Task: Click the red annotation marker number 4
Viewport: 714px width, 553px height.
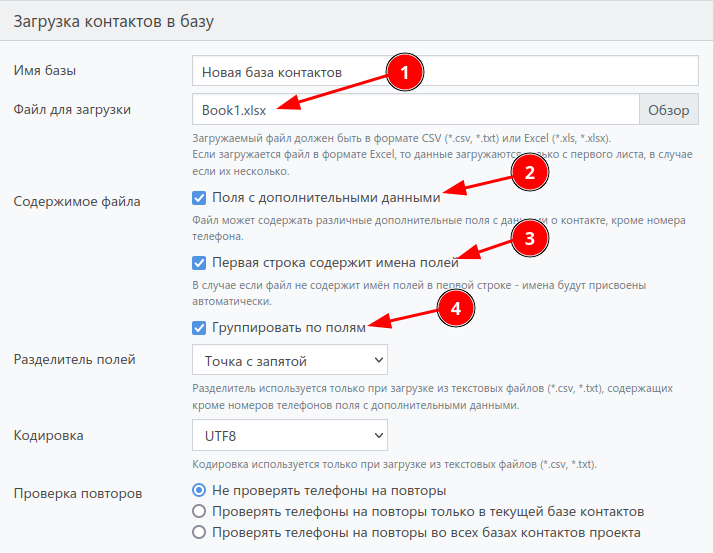Action: [456, 309]
